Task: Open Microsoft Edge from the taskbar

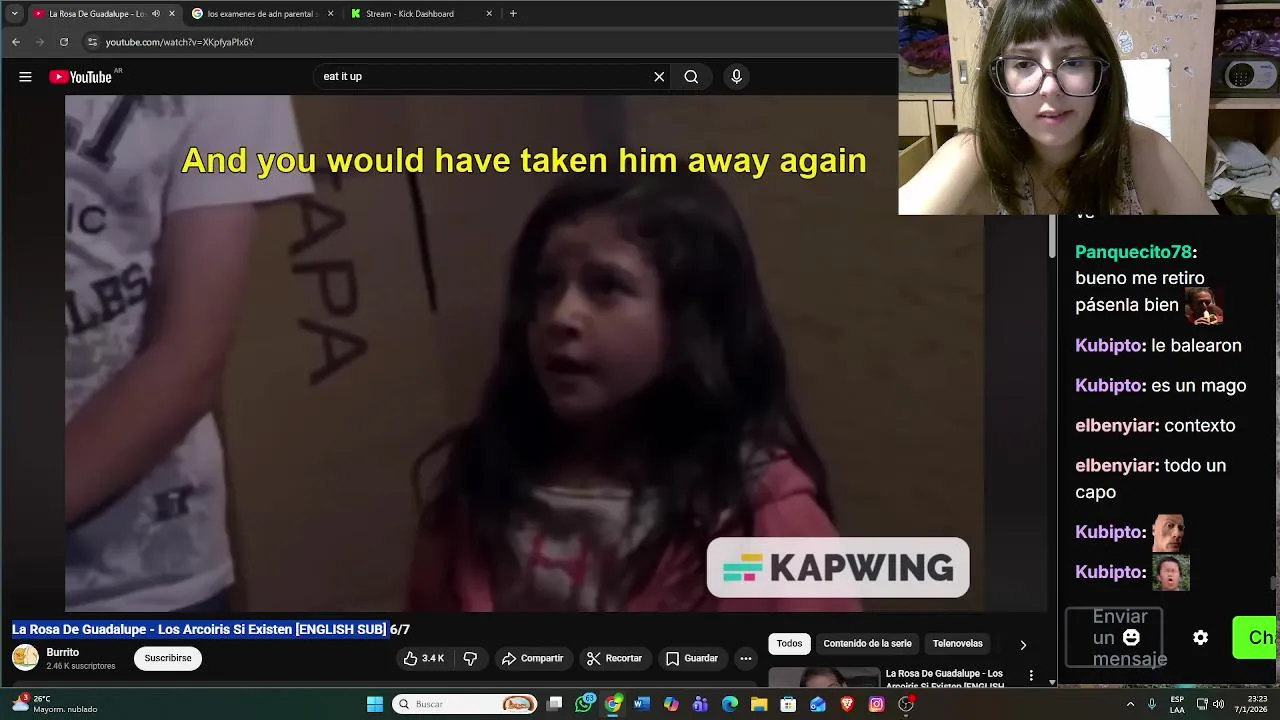Action: [x=730, y=704]
